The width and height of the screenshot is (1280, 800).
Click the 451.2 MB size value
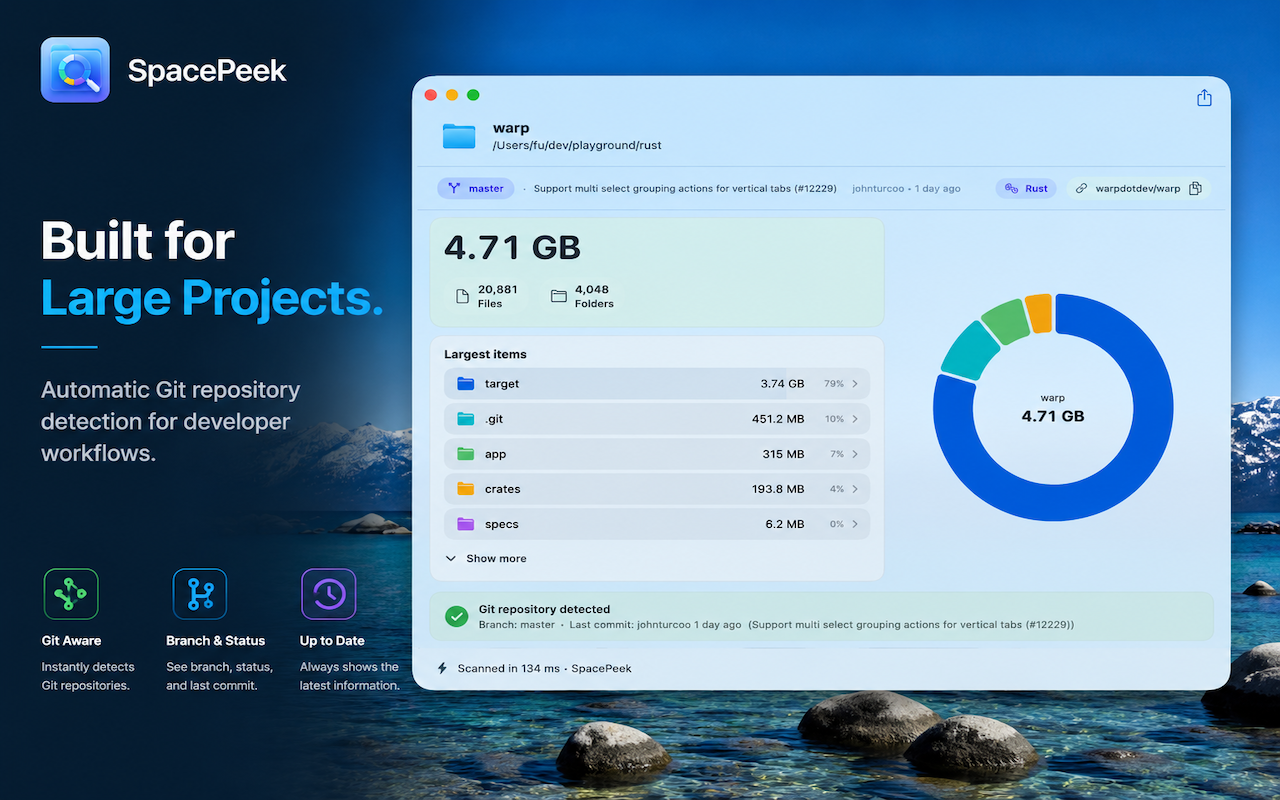point(778,419)
